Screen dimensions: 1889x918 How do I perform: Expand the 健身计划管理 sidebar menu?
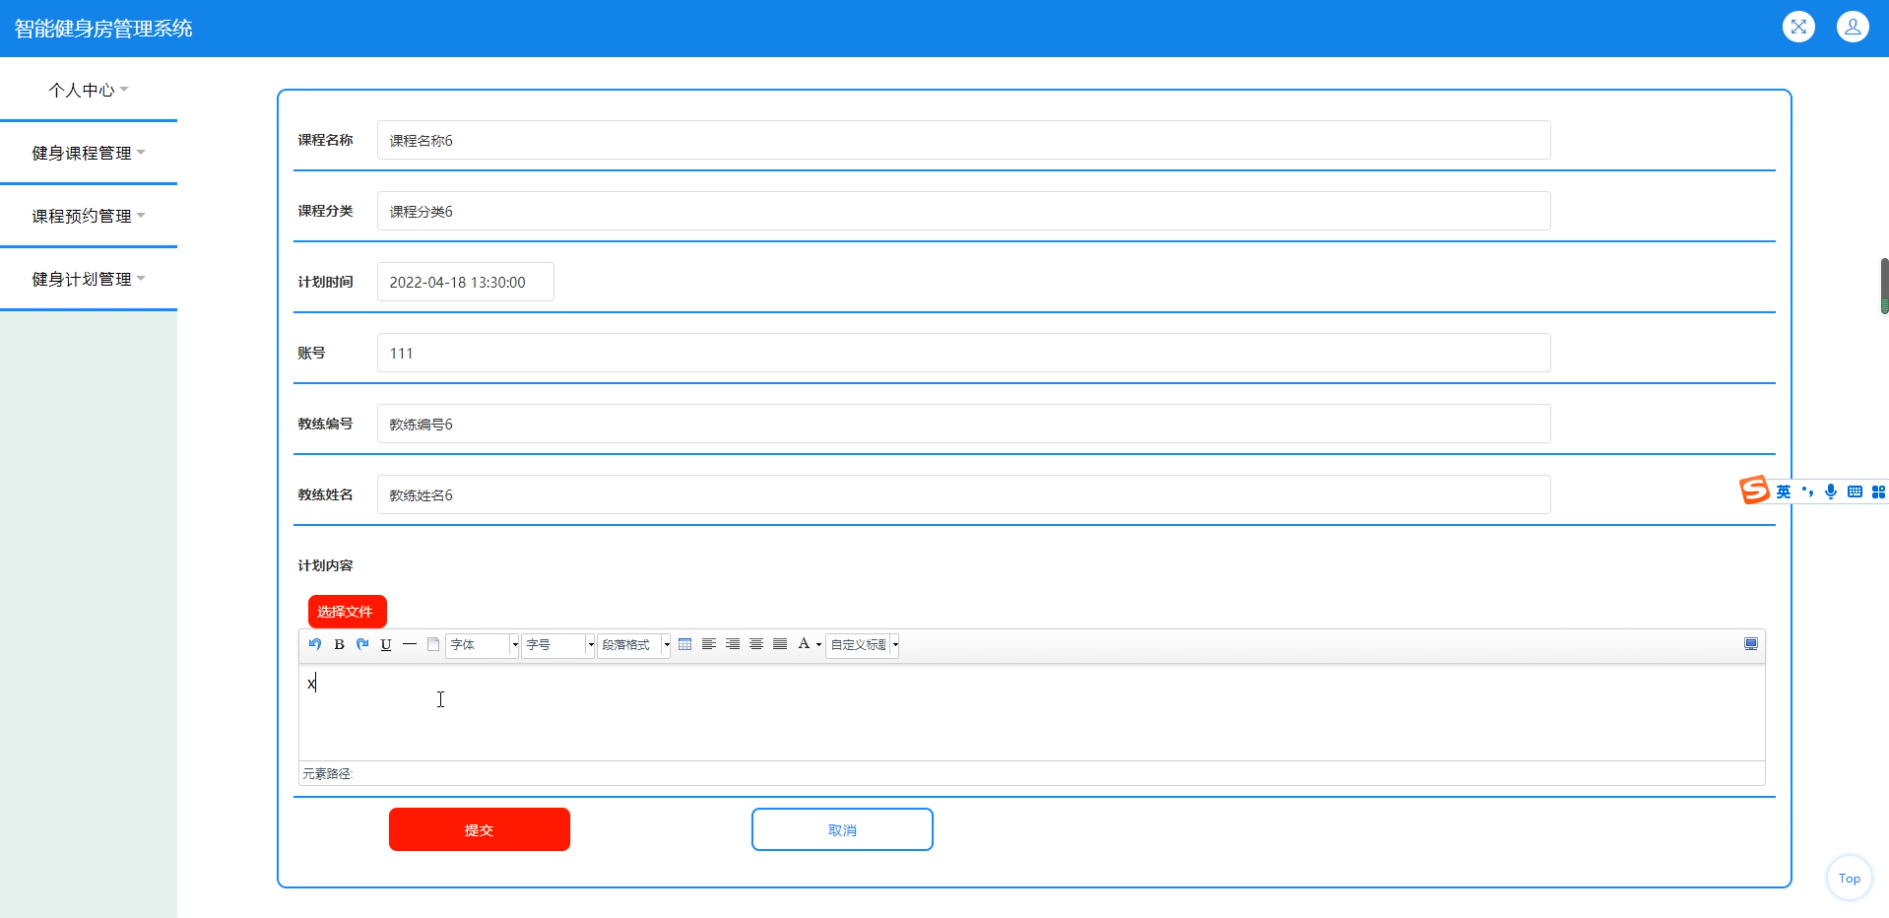(x=88, y=279)
